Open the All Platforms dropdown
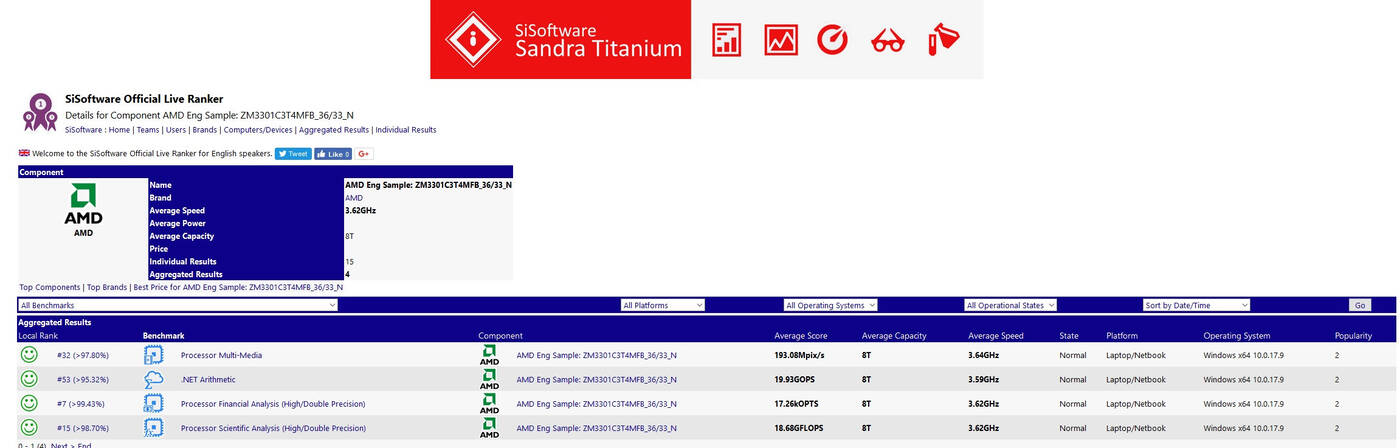Image resolution: width=1400 pixels, height=448 pixels. tap(662, 305)
